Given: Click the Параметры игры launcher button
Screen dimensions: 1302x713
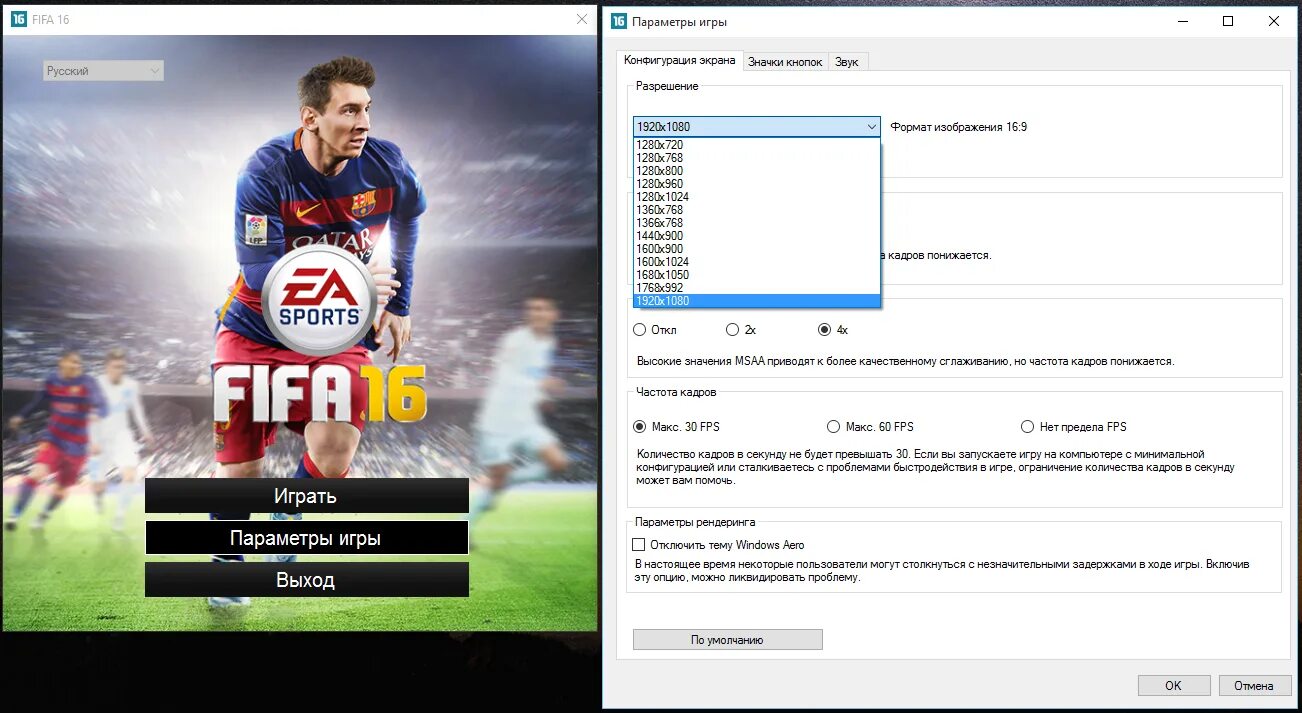Looking at the screenshot, I should [306, 538].
